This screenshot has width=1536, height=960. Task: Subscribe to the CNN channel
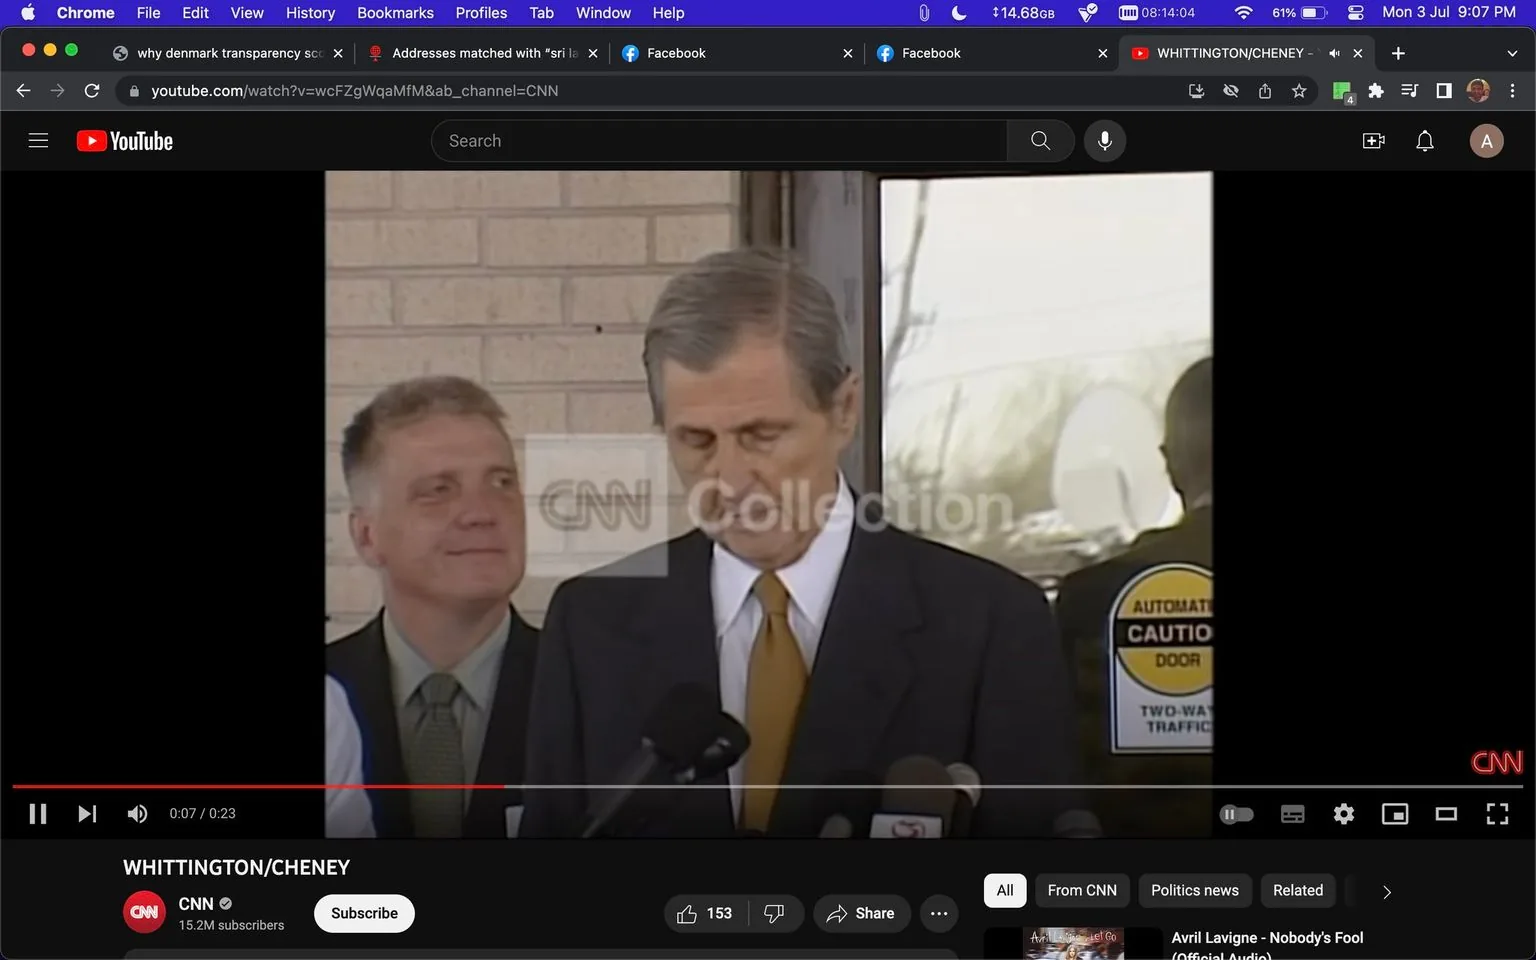(x=364, y=913)
